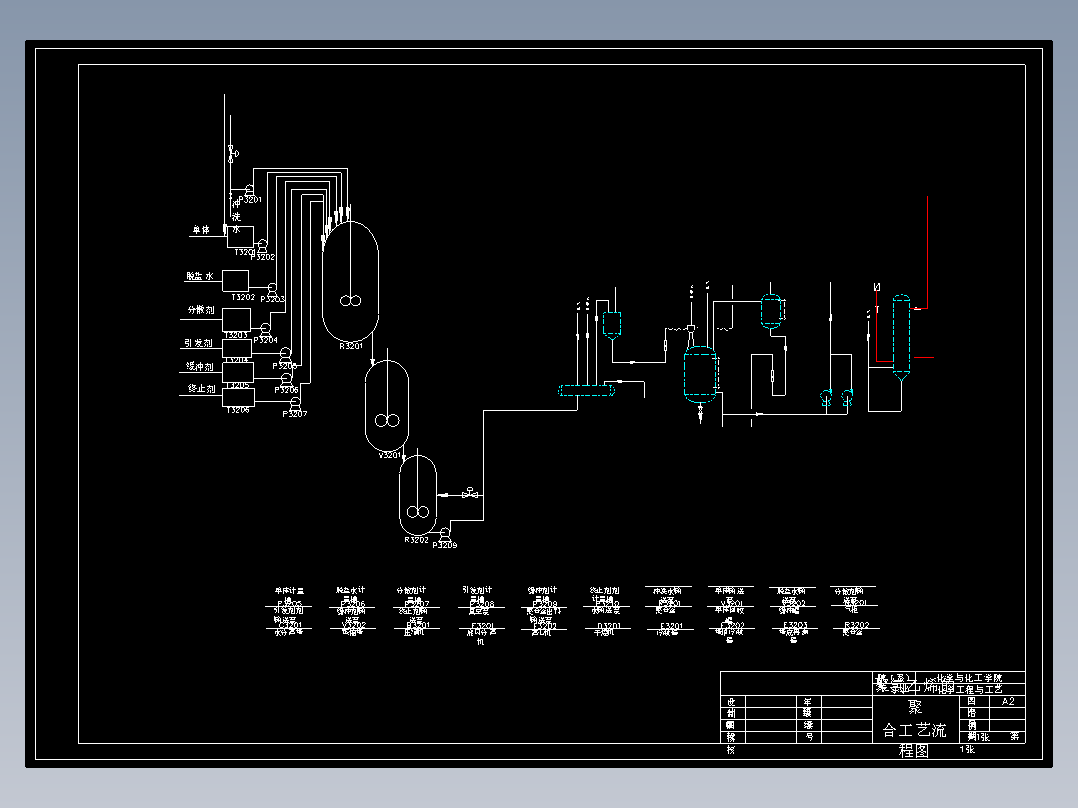This screenshot has width=1078, height=808.
Task: Click the agitator impeller inside vessel V3201
Action: click(387, 420)
